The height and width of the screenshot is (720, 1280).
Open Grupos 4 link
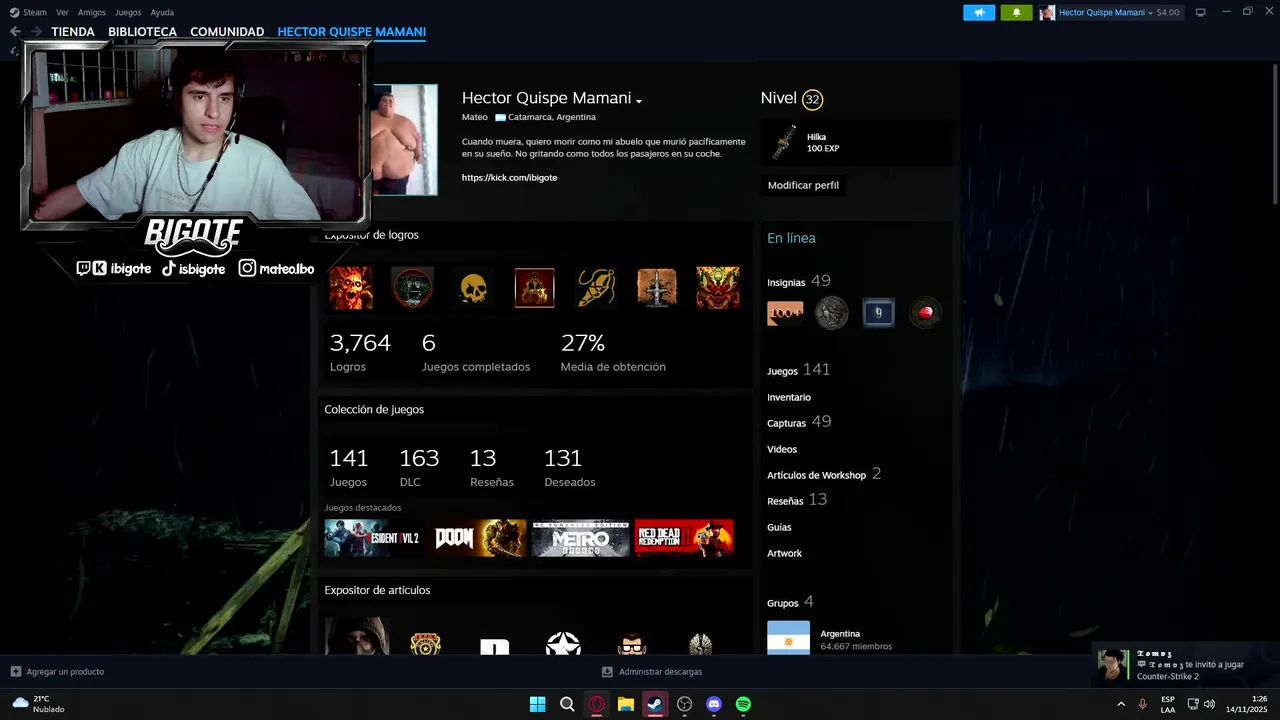(x=790, y=602)
